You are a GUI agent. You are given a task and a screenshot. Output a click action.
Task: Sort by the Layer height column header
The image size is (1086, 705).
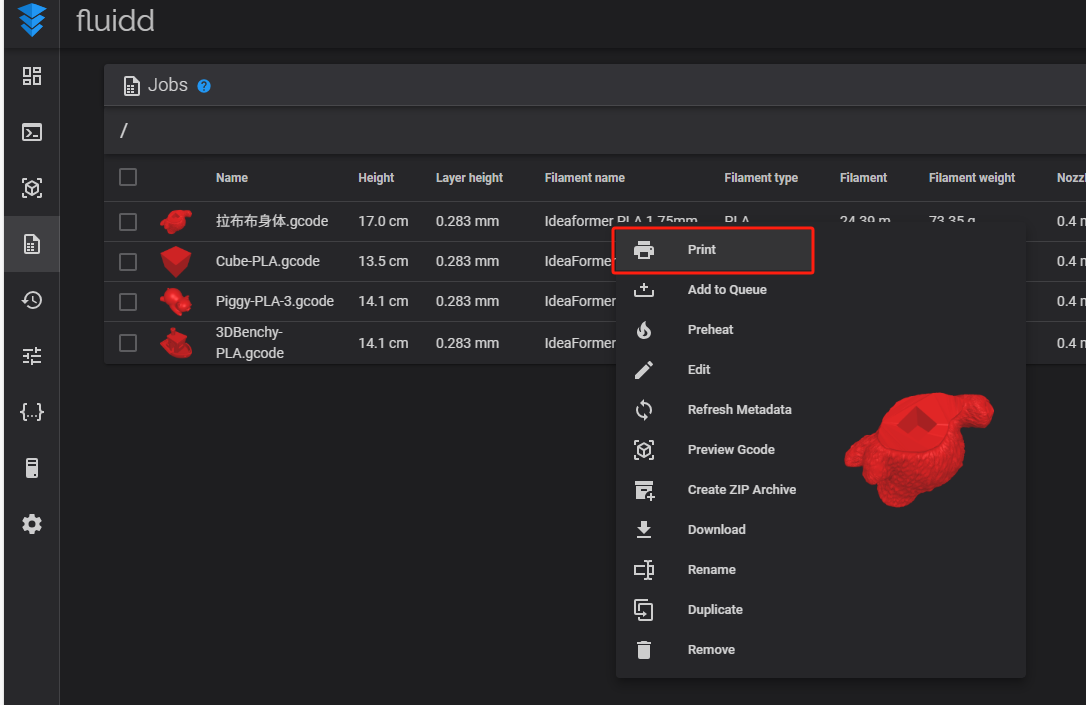469,178
